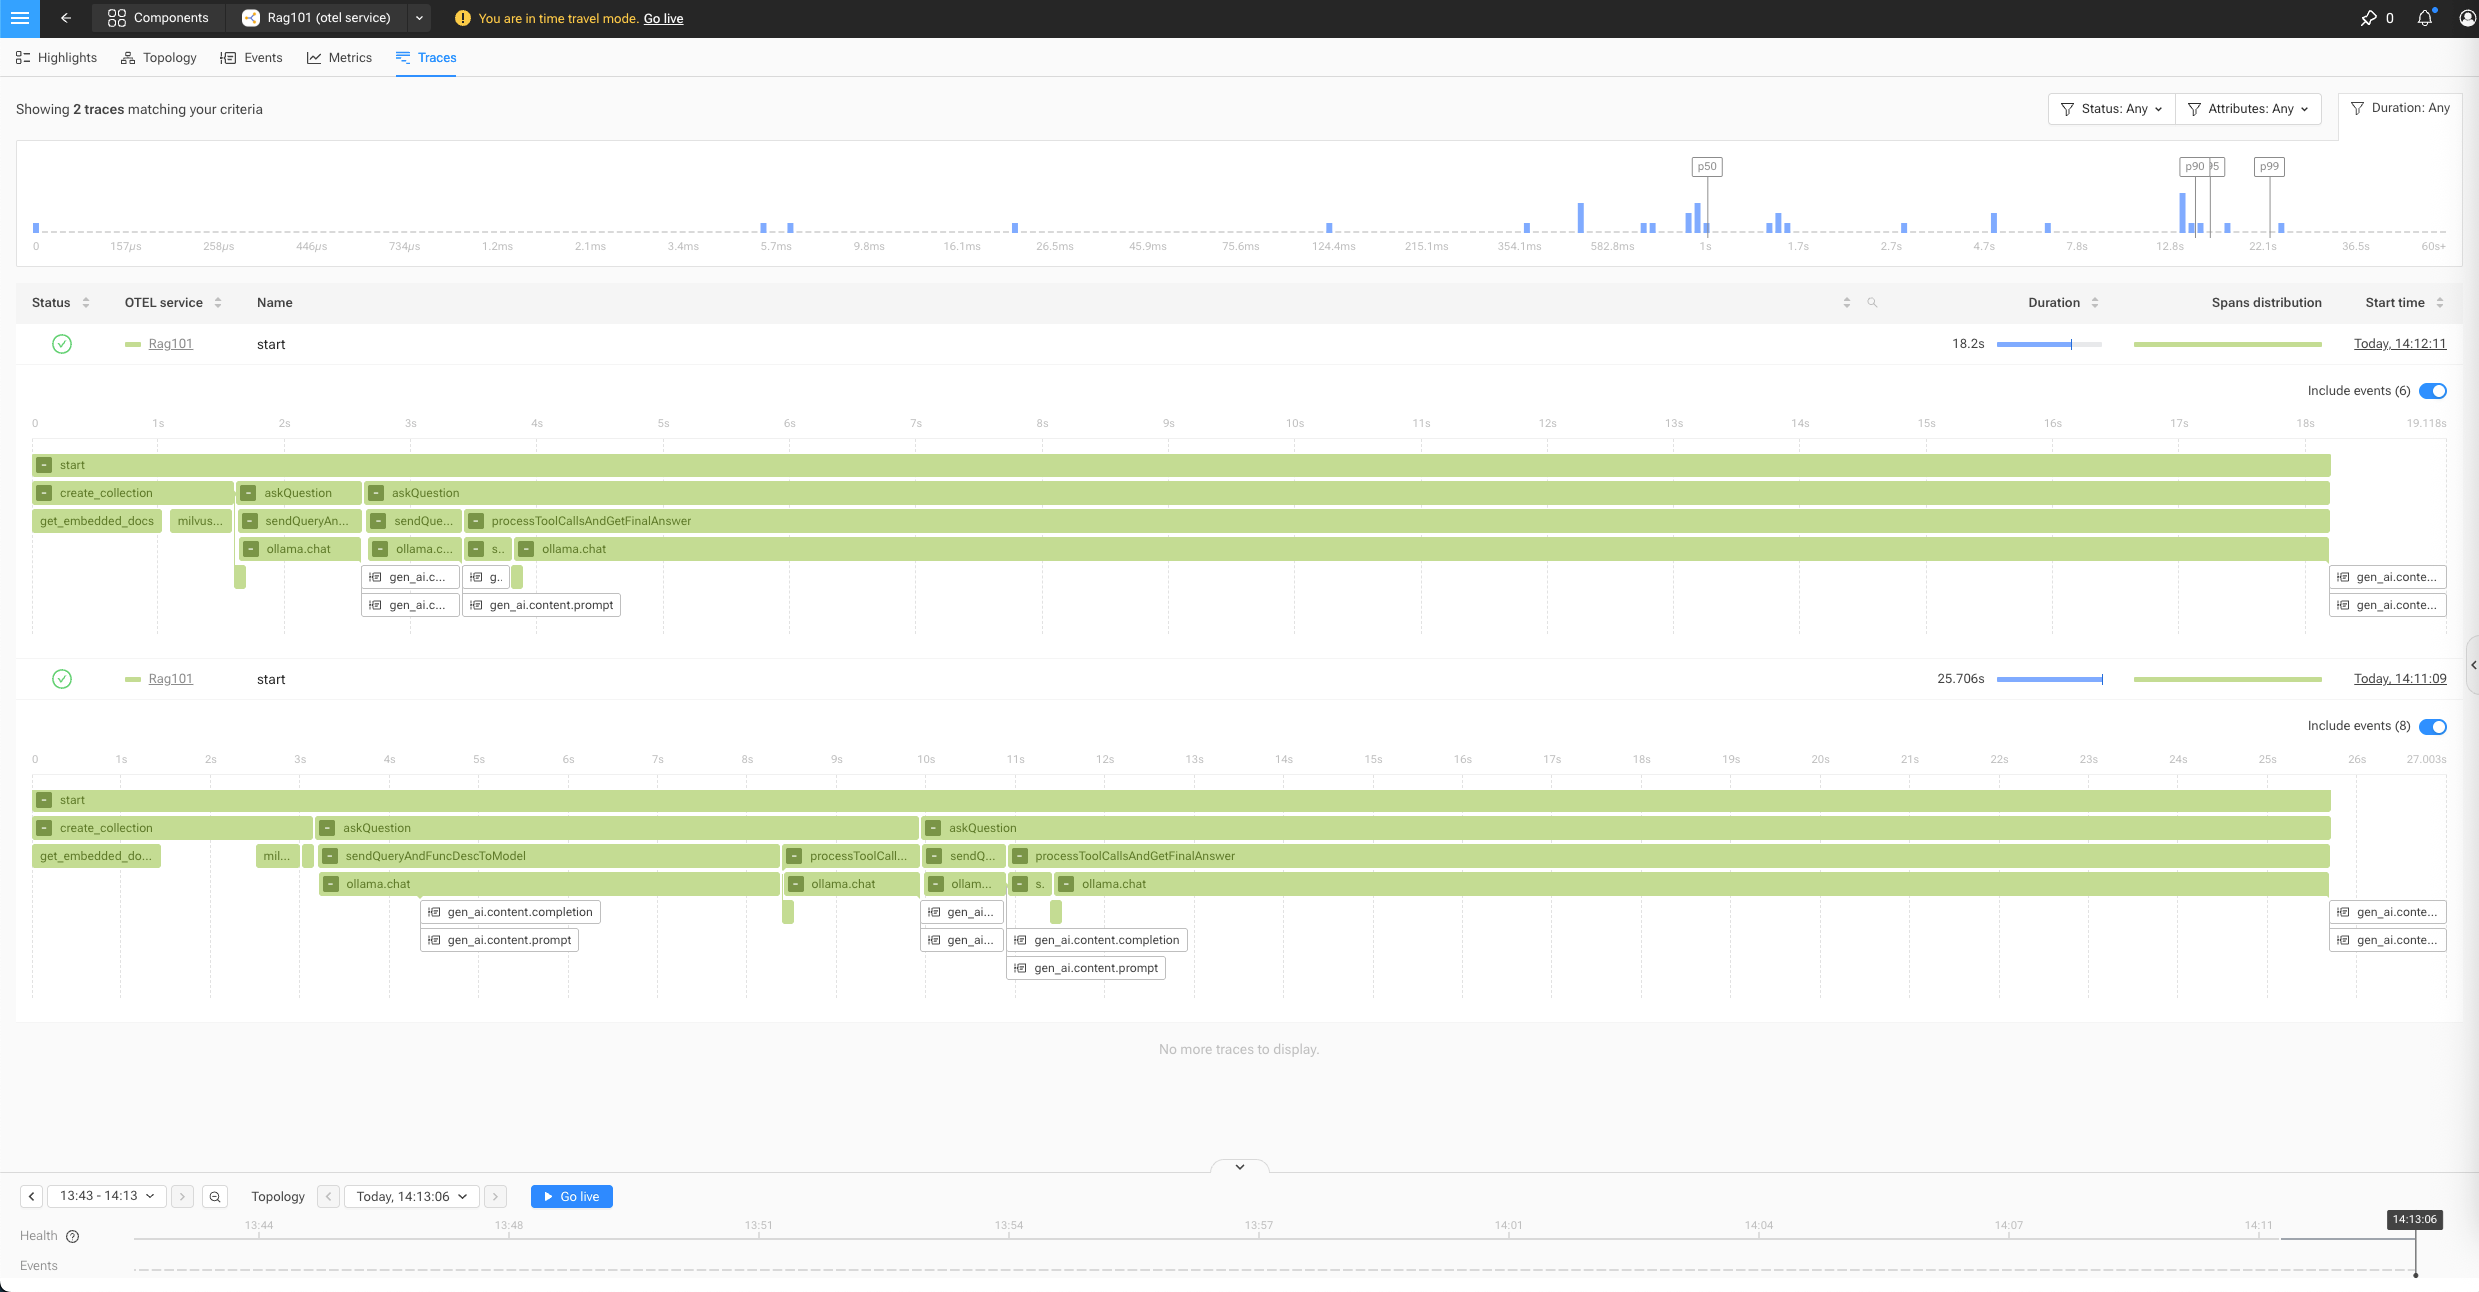Open the notifications bell
The height and width of the screenshot is (1292, 2479).
pos(2424,18)
